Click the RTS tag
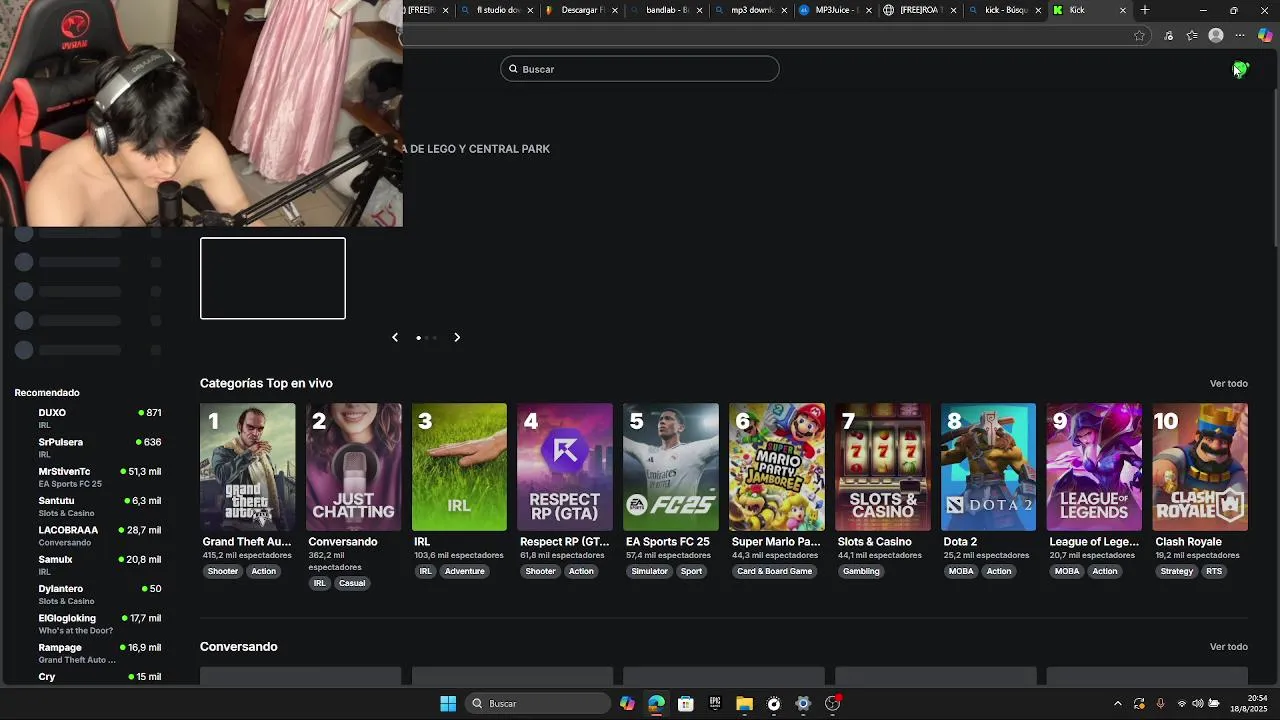This screenshot has width=1280, height=720. [1214, 572]
